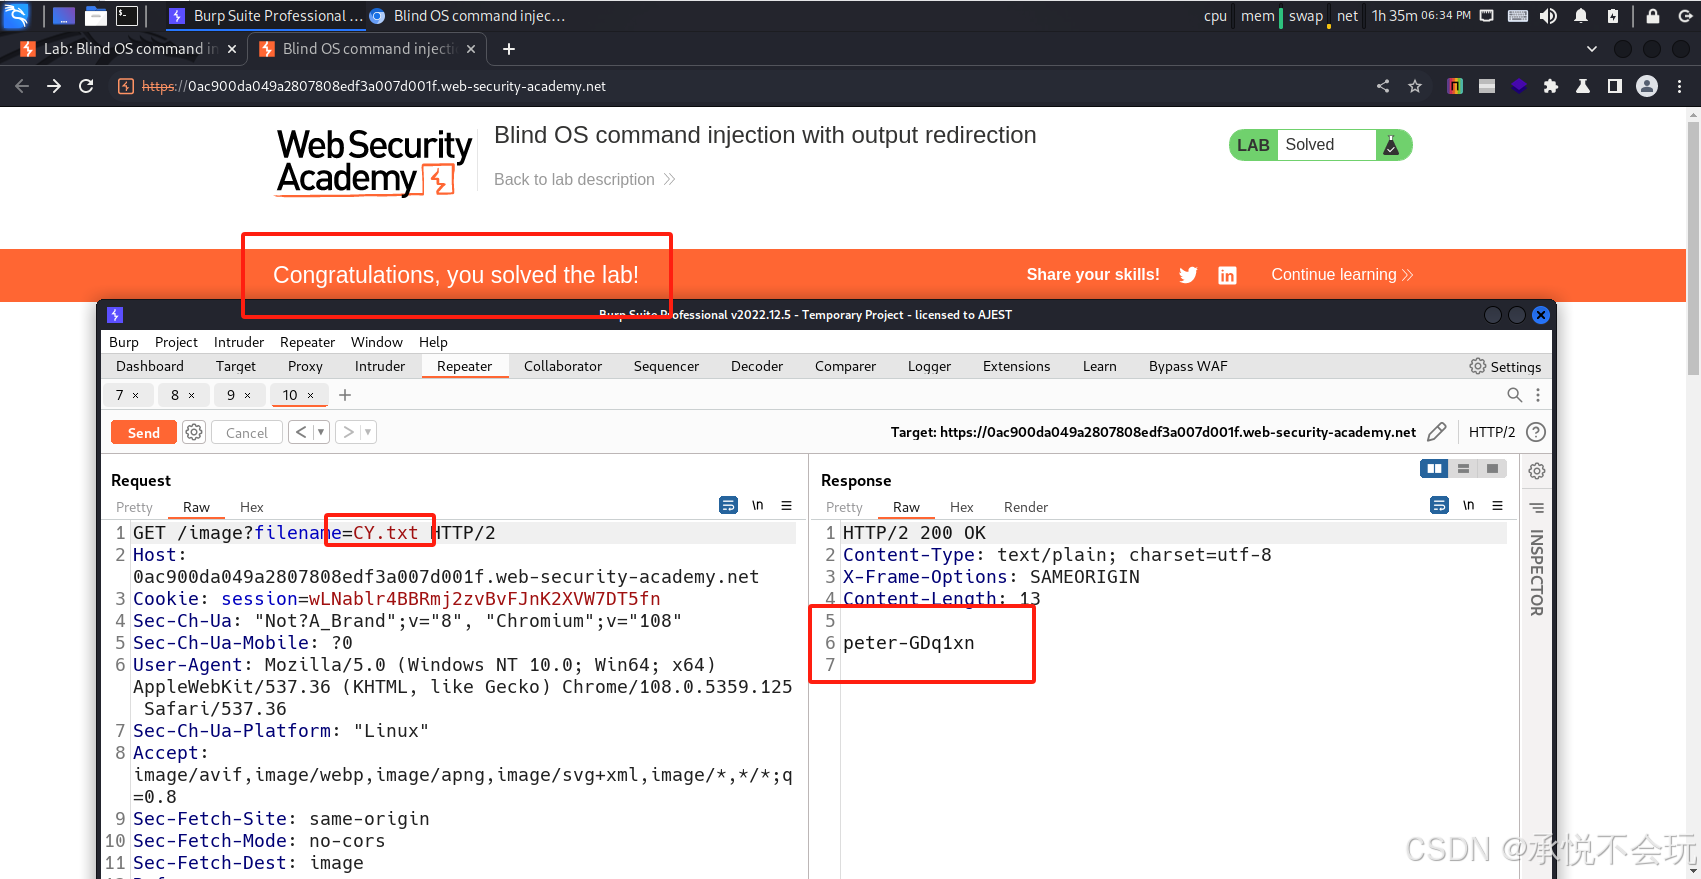This screenshot has height=879, width=1701.
Task: Bookmark this page with star icon
Action: point(1415,86)
